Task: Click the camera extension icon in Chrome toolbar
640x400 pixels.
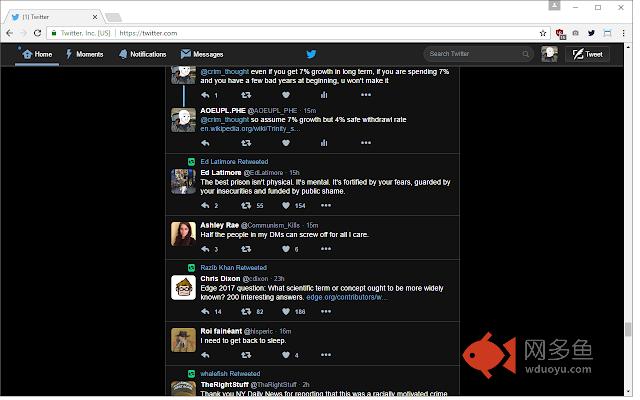Action: (576, 33)
